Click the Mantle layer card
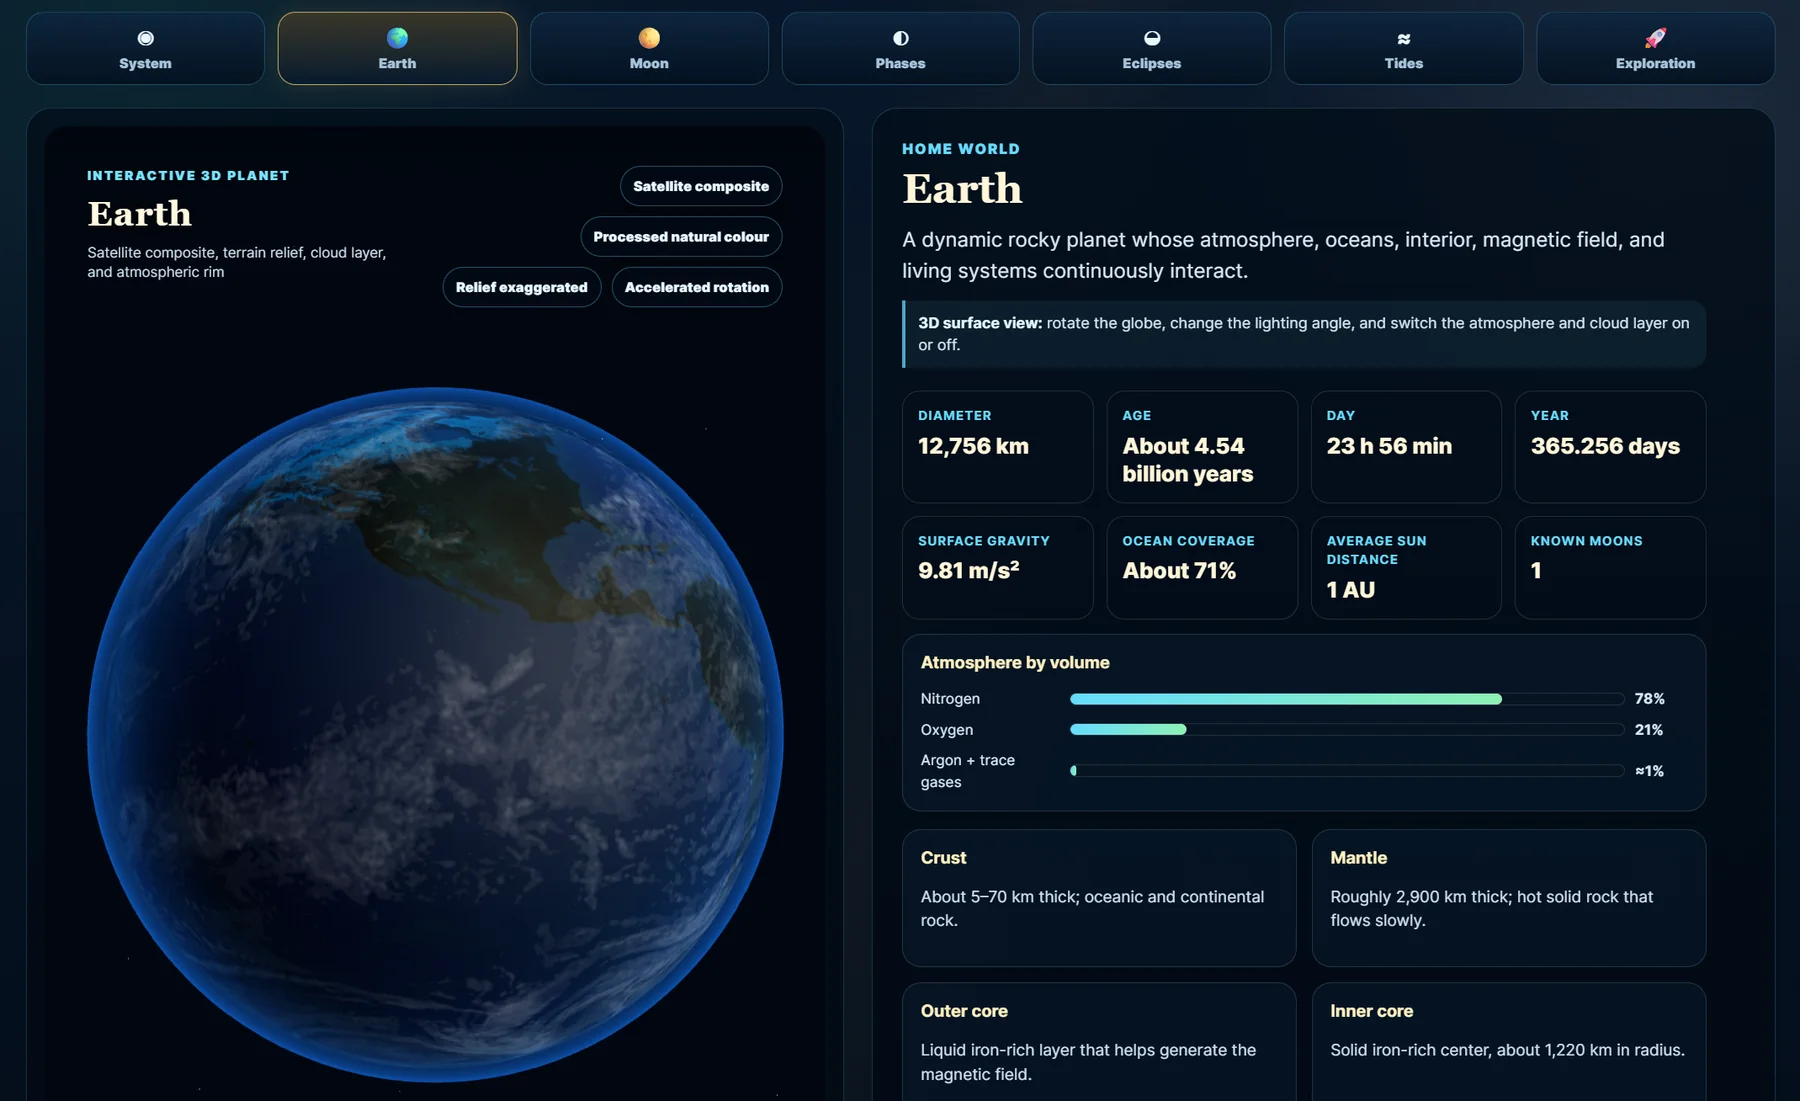This screenshot has height=1101, width=1800. [x=1509, y=898]
